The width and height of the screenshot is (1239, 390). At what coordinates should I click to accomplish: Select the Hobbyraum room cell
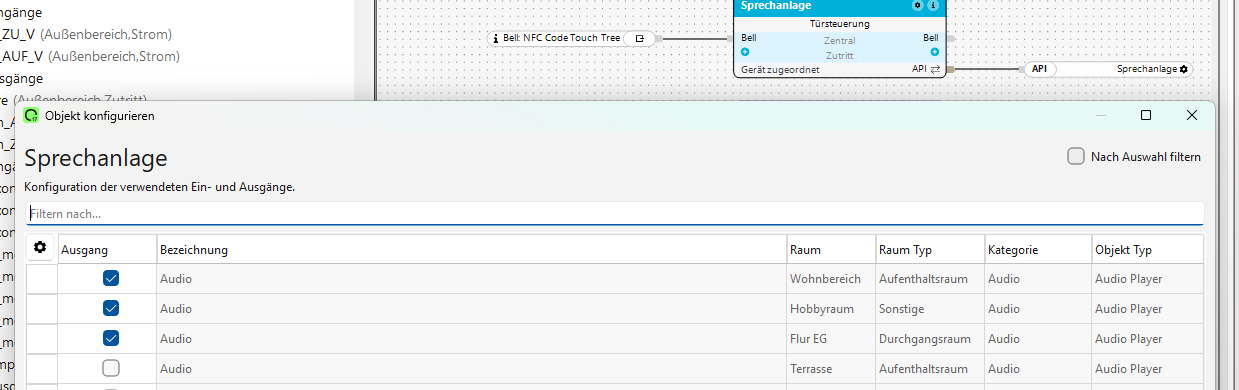(831, 309)
